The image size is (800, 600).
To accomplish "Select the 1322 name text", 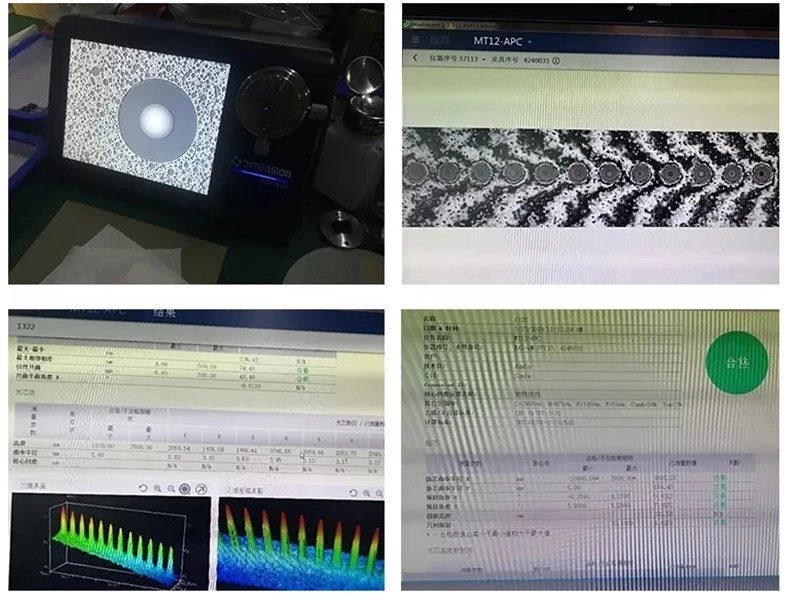I will [26, 326].
